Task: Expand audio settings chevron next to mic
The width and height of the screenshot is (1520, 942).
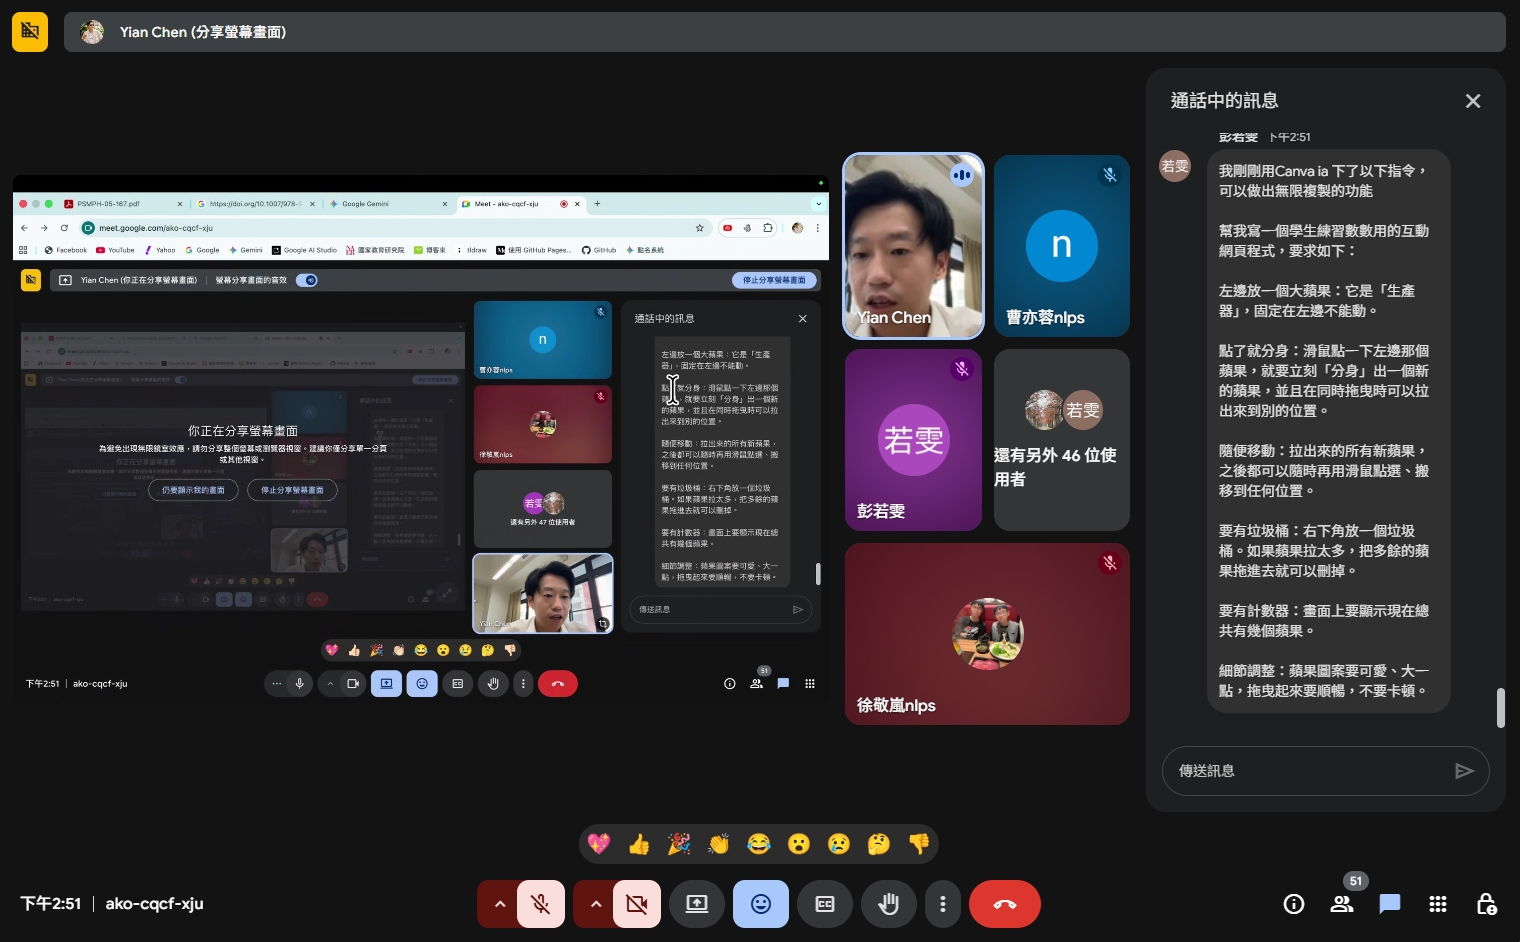Action: point(500,904)
